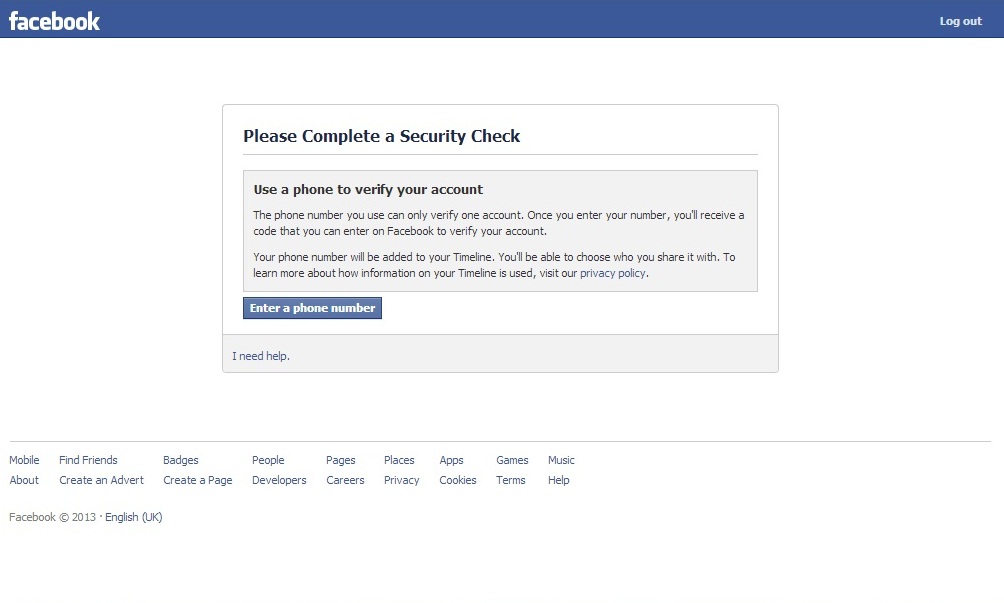Click the Facebook logo in header
The height and width of the screenshot is (603, 1004).
pos(54,21)
